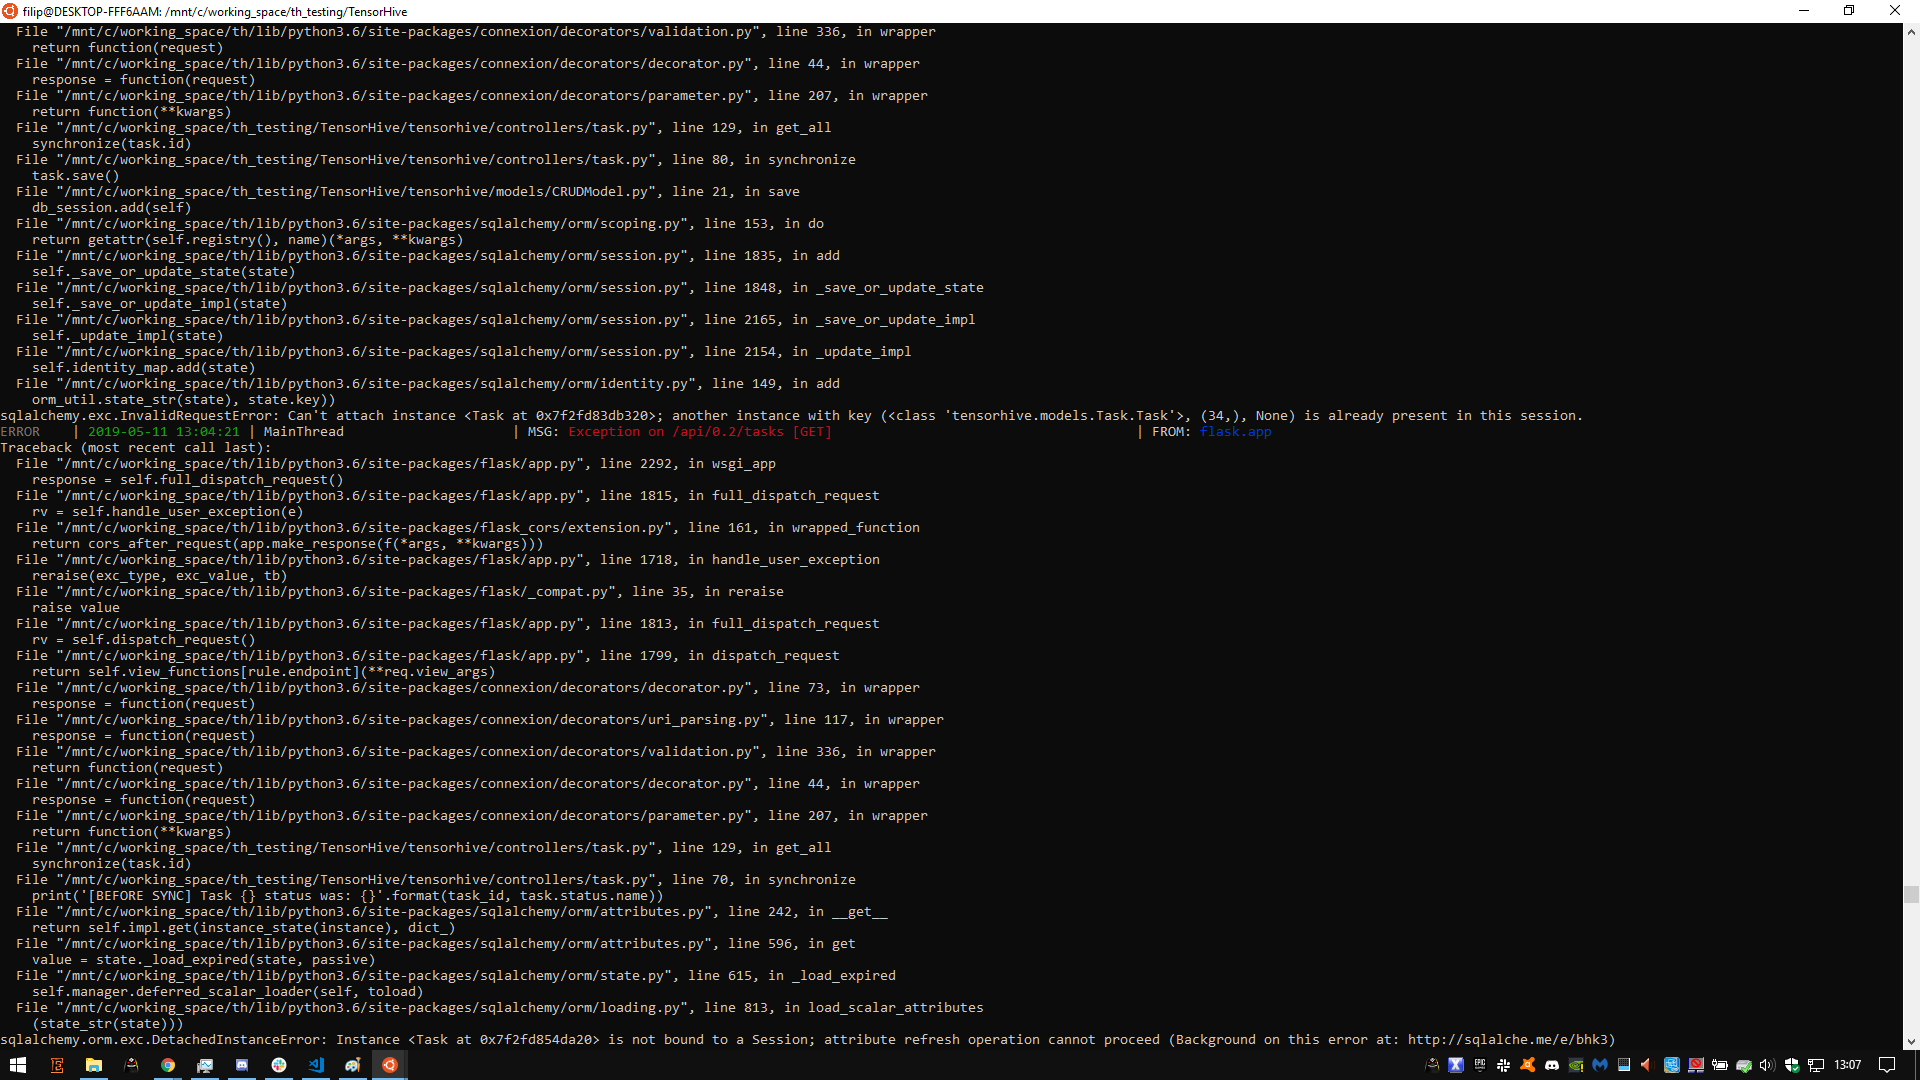Open Visual Studio Code from the taskbar
Viewport: 1920px width, 1080px height.
tap(316, 1065)
